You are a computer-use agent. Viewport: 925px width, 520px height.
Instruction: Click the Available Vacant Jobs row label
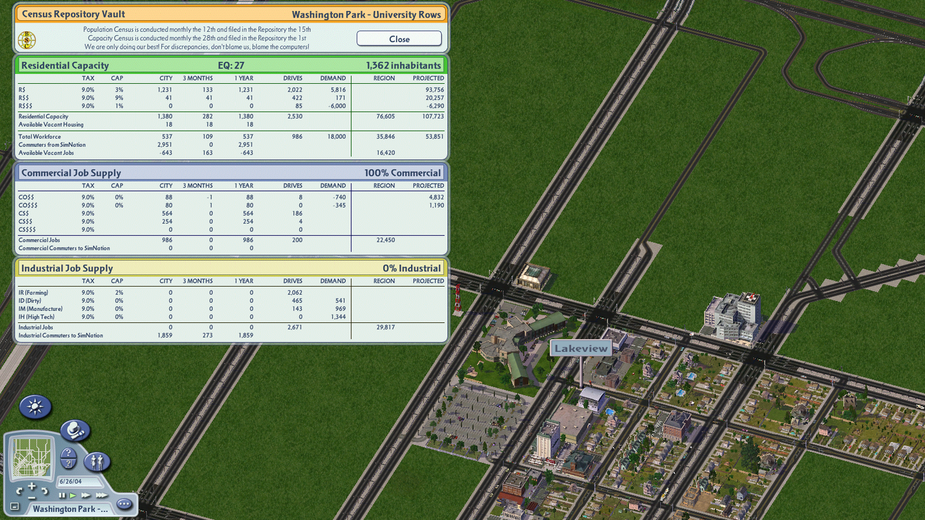pos(46,153)
